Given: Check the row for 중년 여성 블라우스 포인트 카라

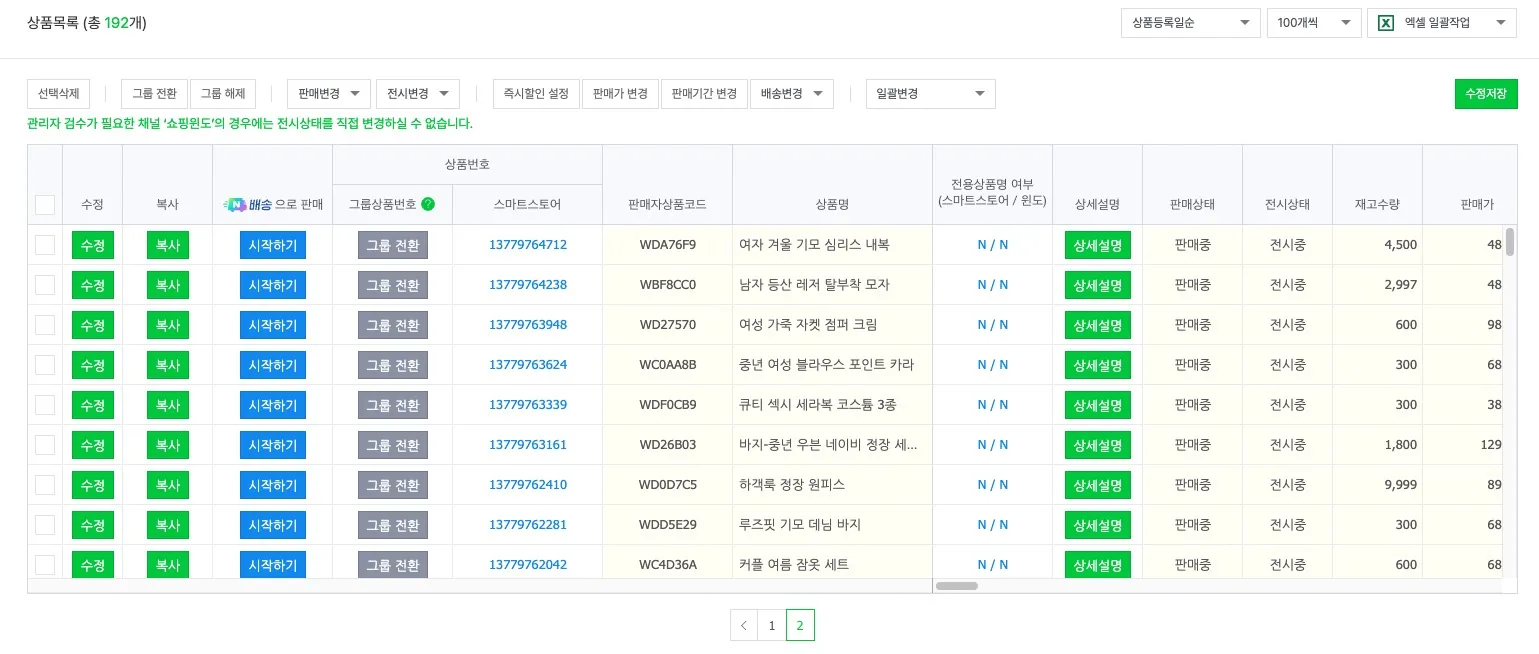Looking at the screenshot, I should coord(45,365).
